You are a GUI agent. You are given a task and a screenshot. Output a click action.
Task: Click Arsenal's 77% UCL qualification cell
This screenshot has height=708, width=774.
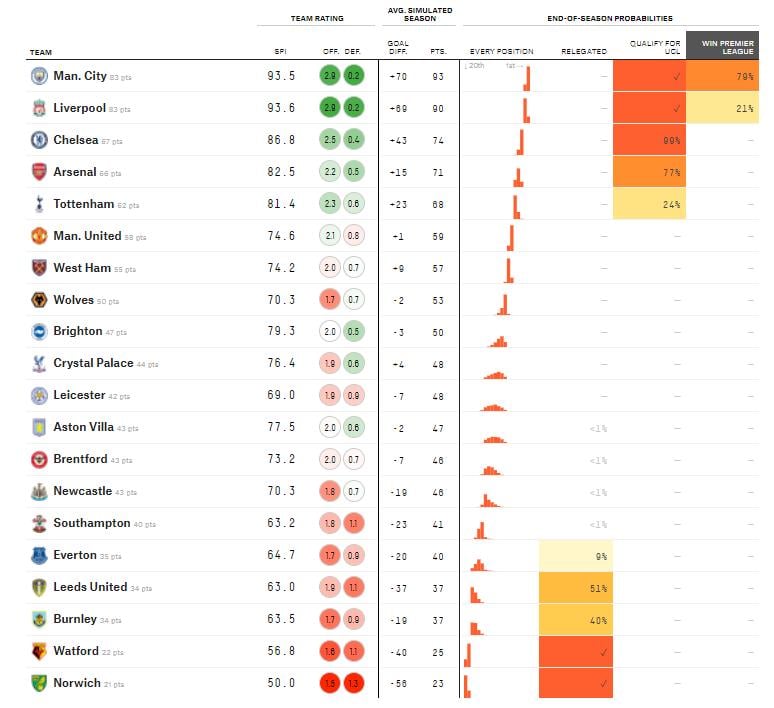(x=650, y=172)
